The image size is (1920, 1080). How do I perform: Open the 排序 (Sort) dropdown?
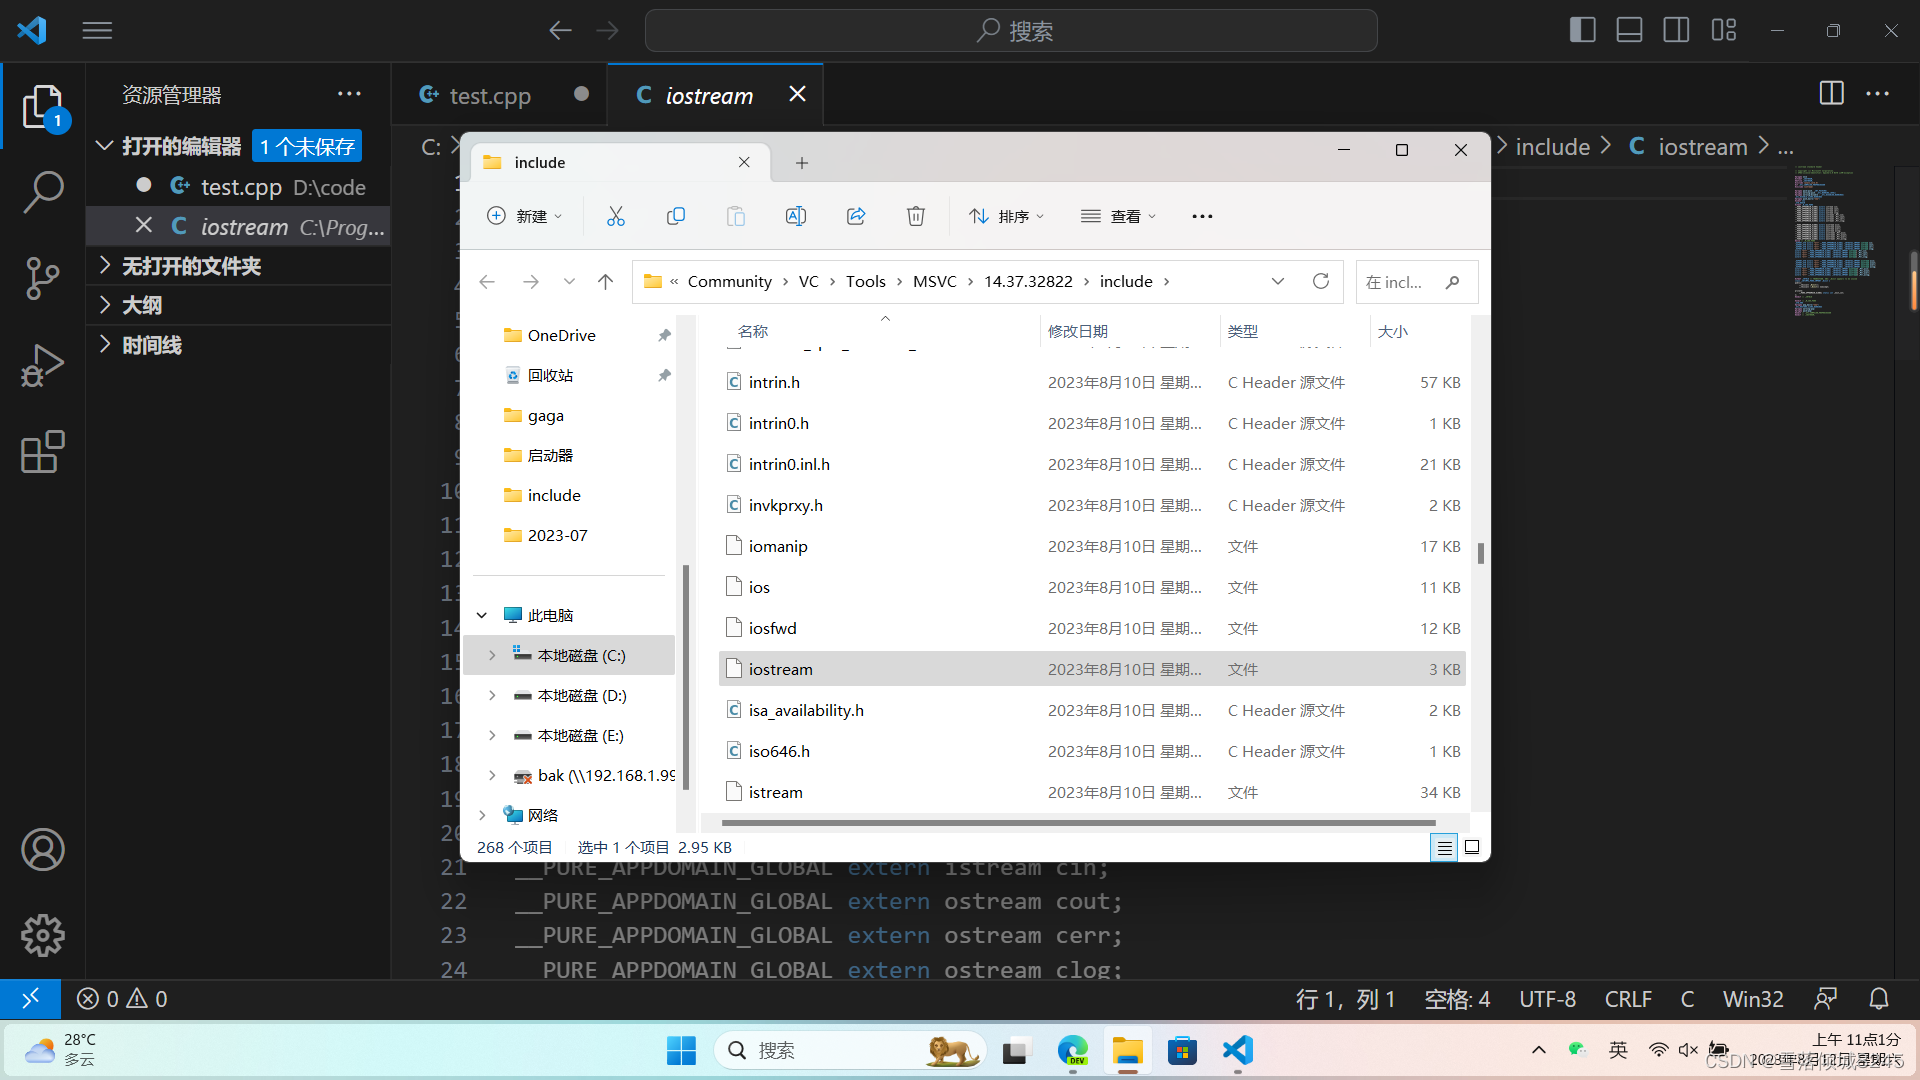tap(1007, 216)
